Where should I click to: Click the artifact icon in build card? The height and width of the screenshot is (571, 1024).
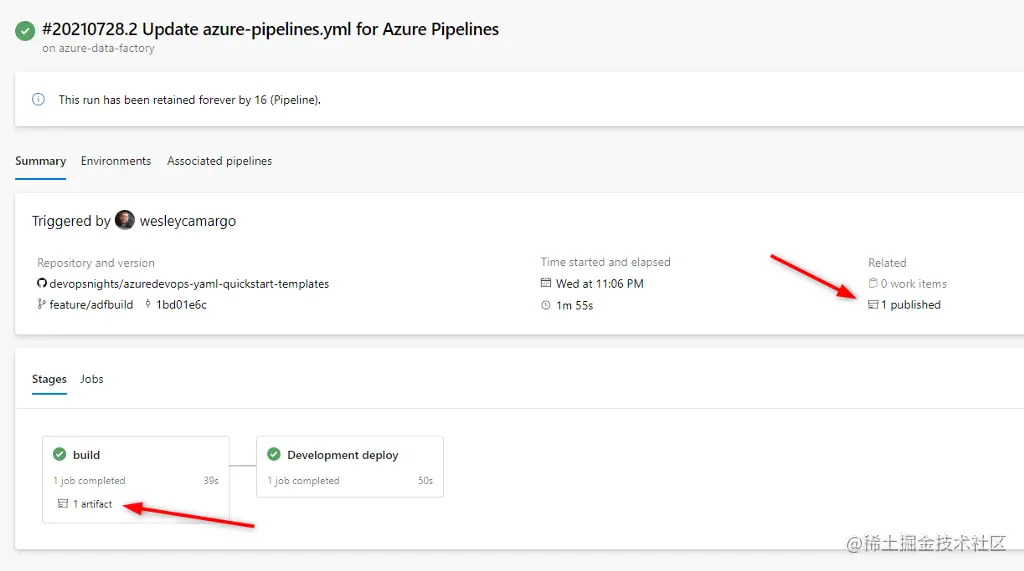(63, 504)
